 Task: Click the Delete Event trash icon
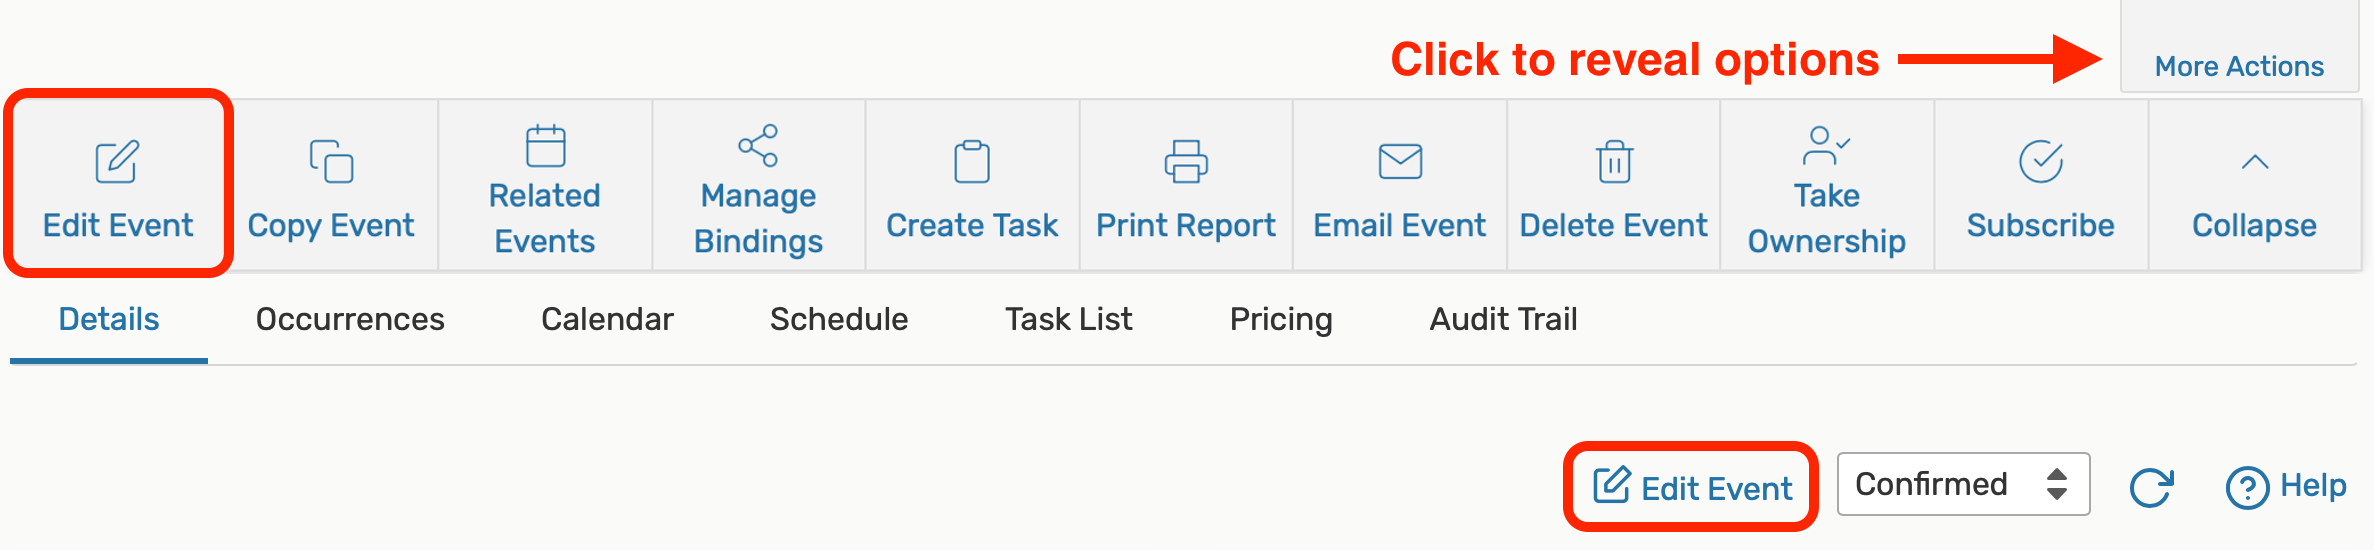coord(1614,162)
